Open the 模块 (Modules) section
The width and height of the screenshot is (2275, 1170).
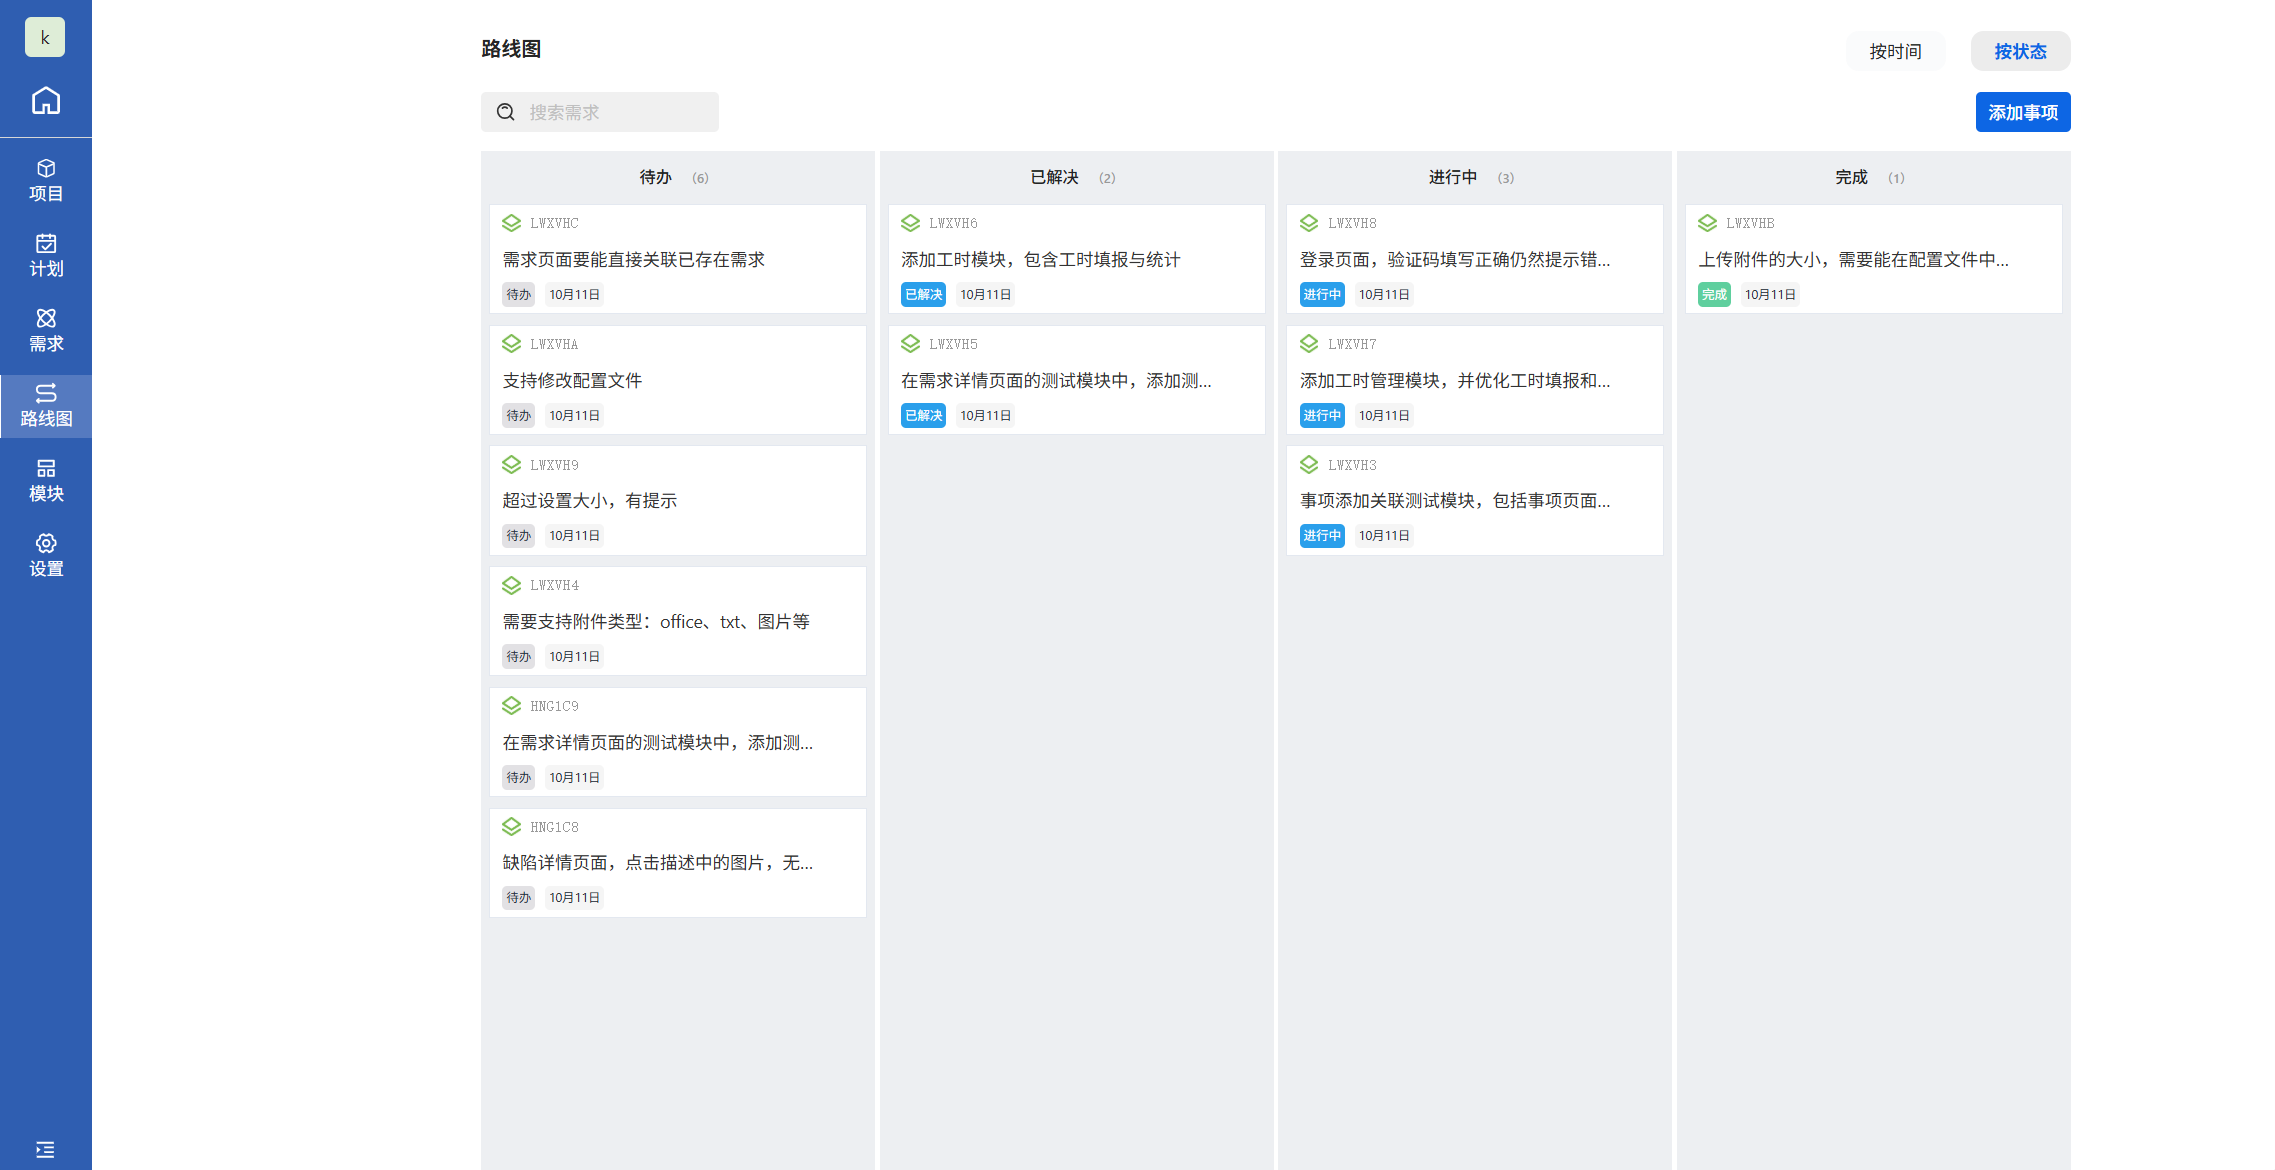(x=46, y=480)
